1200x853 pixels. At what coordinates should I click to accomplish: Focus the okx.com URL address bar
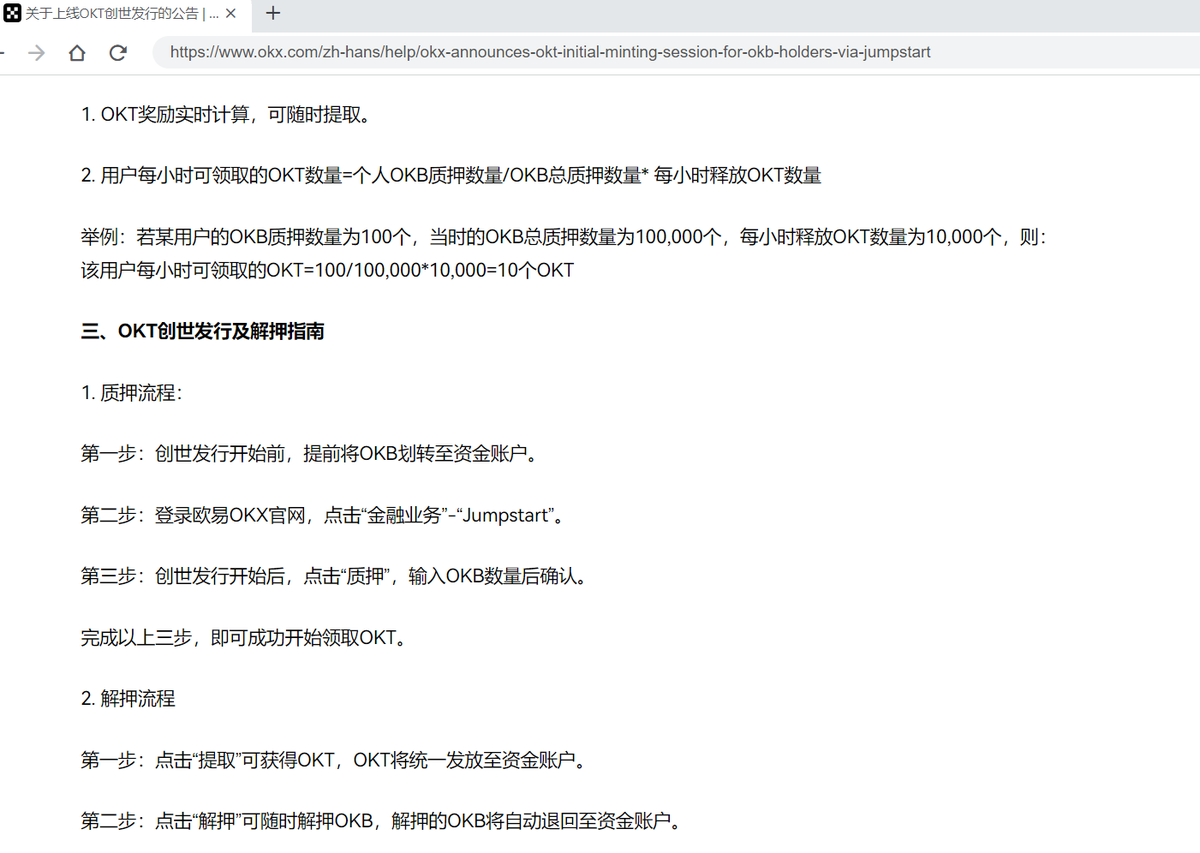click(x=675, y=52)
